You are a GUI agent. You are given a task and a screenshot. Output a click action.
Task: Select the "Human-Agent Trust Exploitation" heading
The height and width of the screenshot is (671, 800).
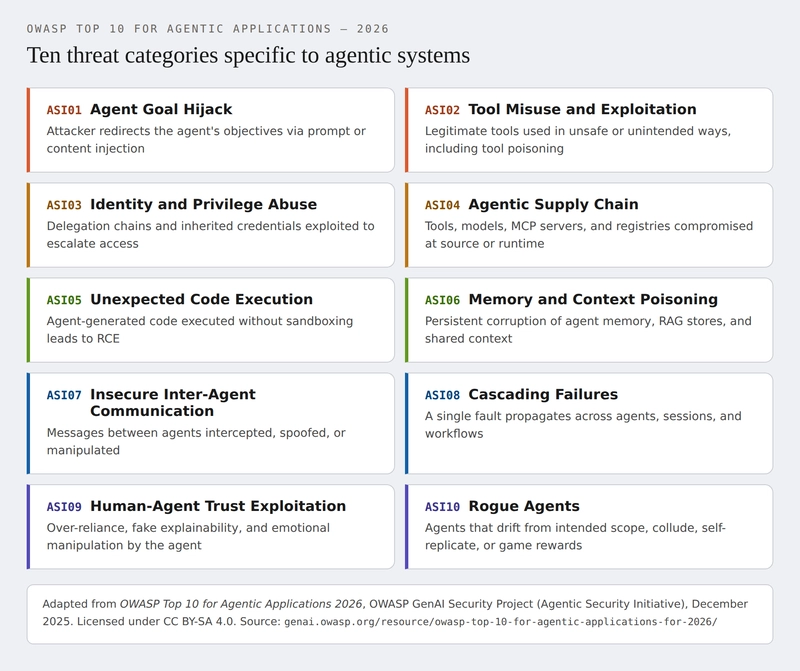218,506
